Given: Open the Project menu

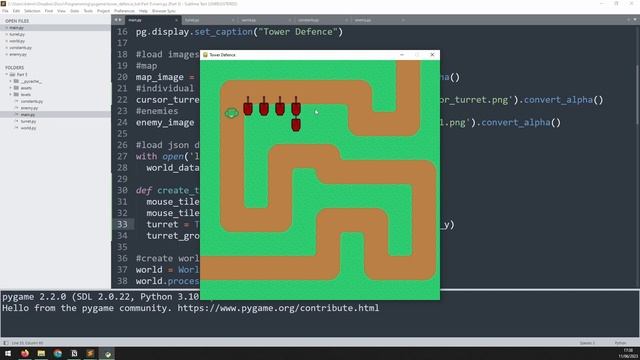Looking at the screenshot, I should (x=103, y=11).
